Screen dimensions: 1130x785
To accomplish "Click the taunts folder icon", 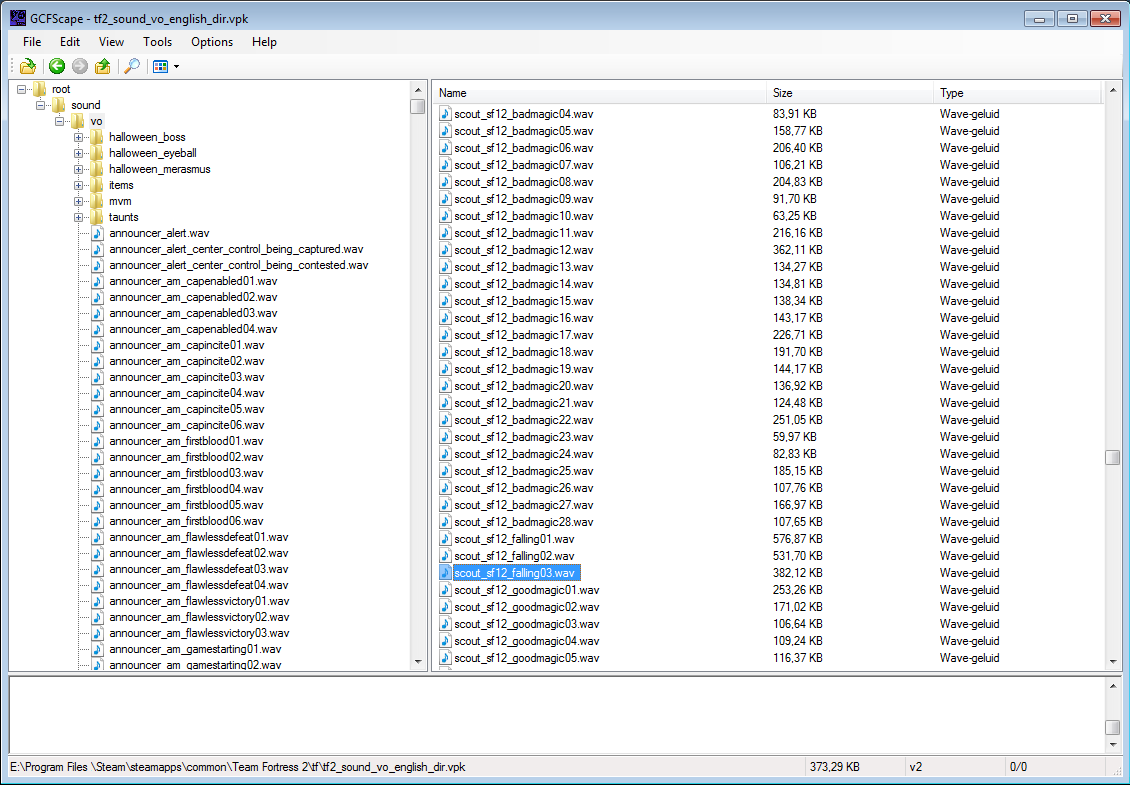I will pos(97,217).
